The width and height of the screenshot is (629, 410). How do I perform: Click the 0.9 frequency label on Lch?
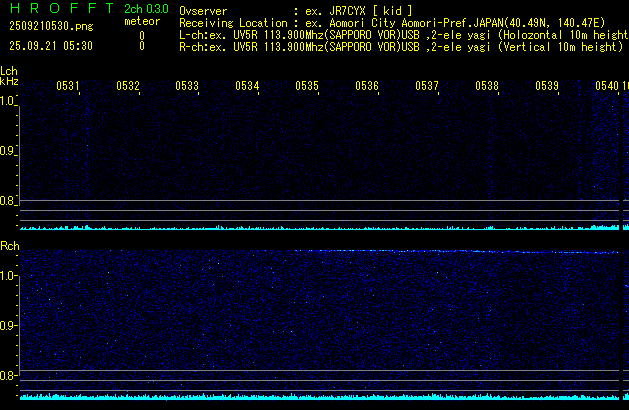(9, 151)
